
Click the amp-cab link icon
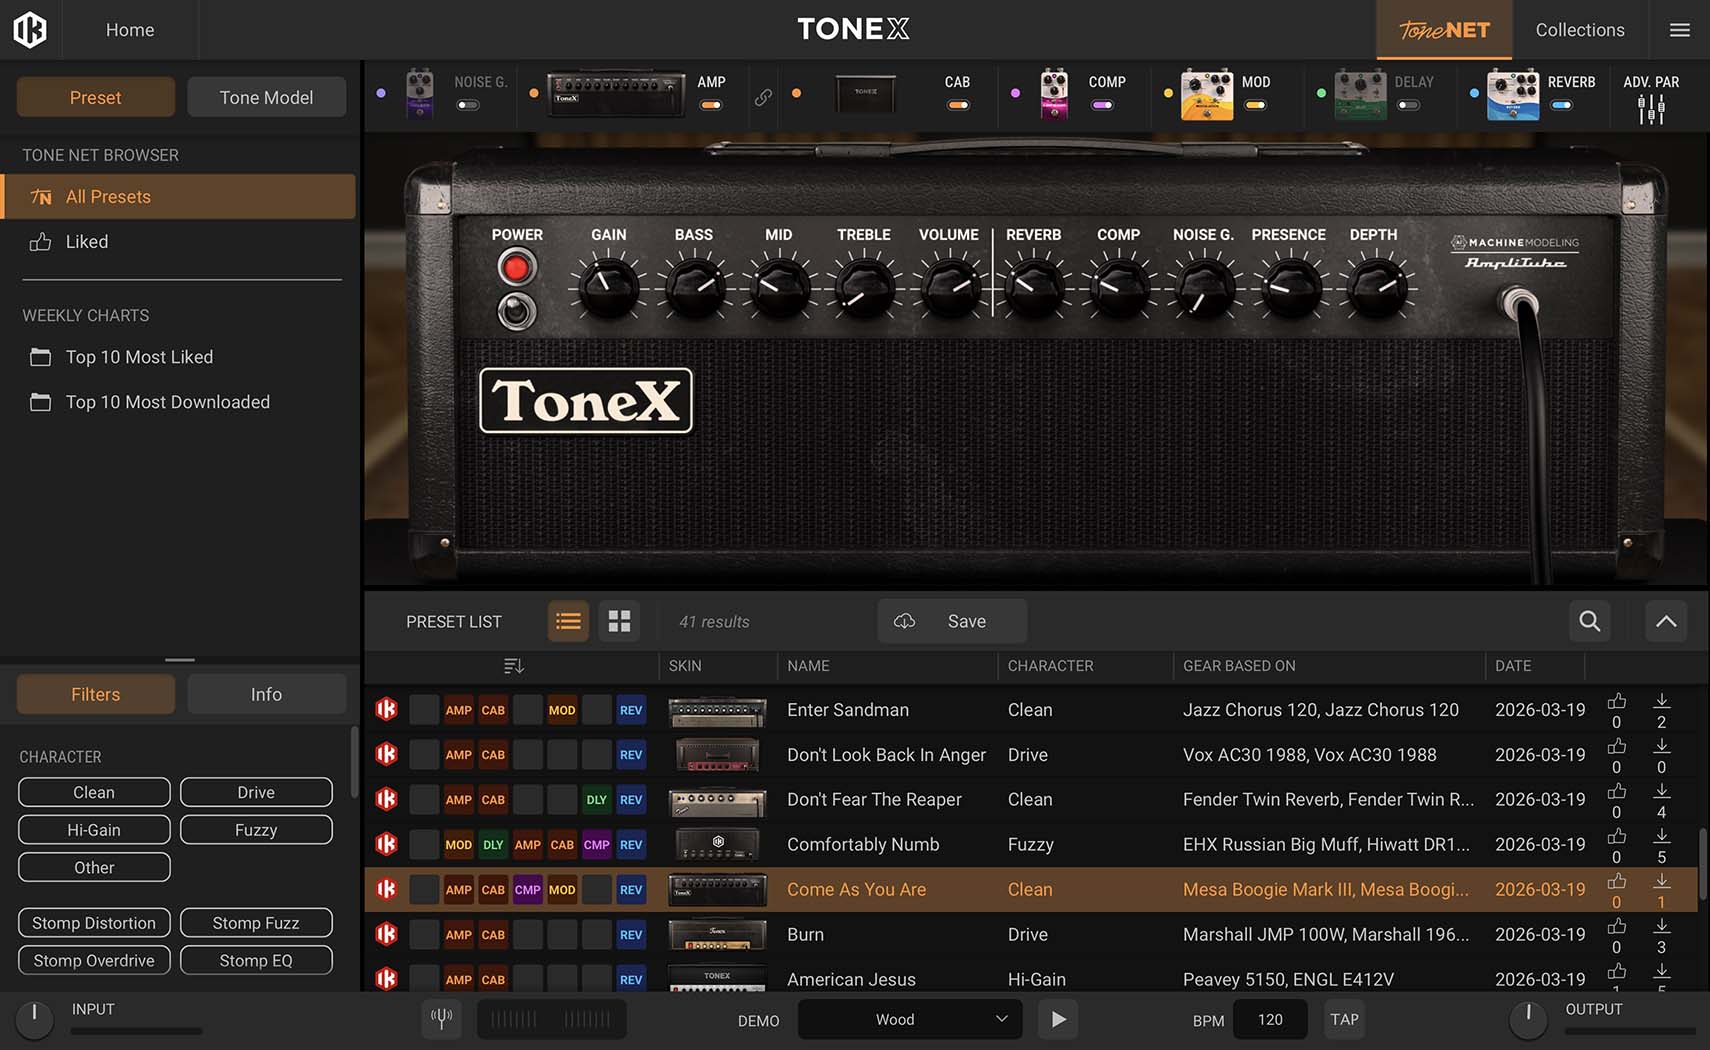[x=763, y=97]
